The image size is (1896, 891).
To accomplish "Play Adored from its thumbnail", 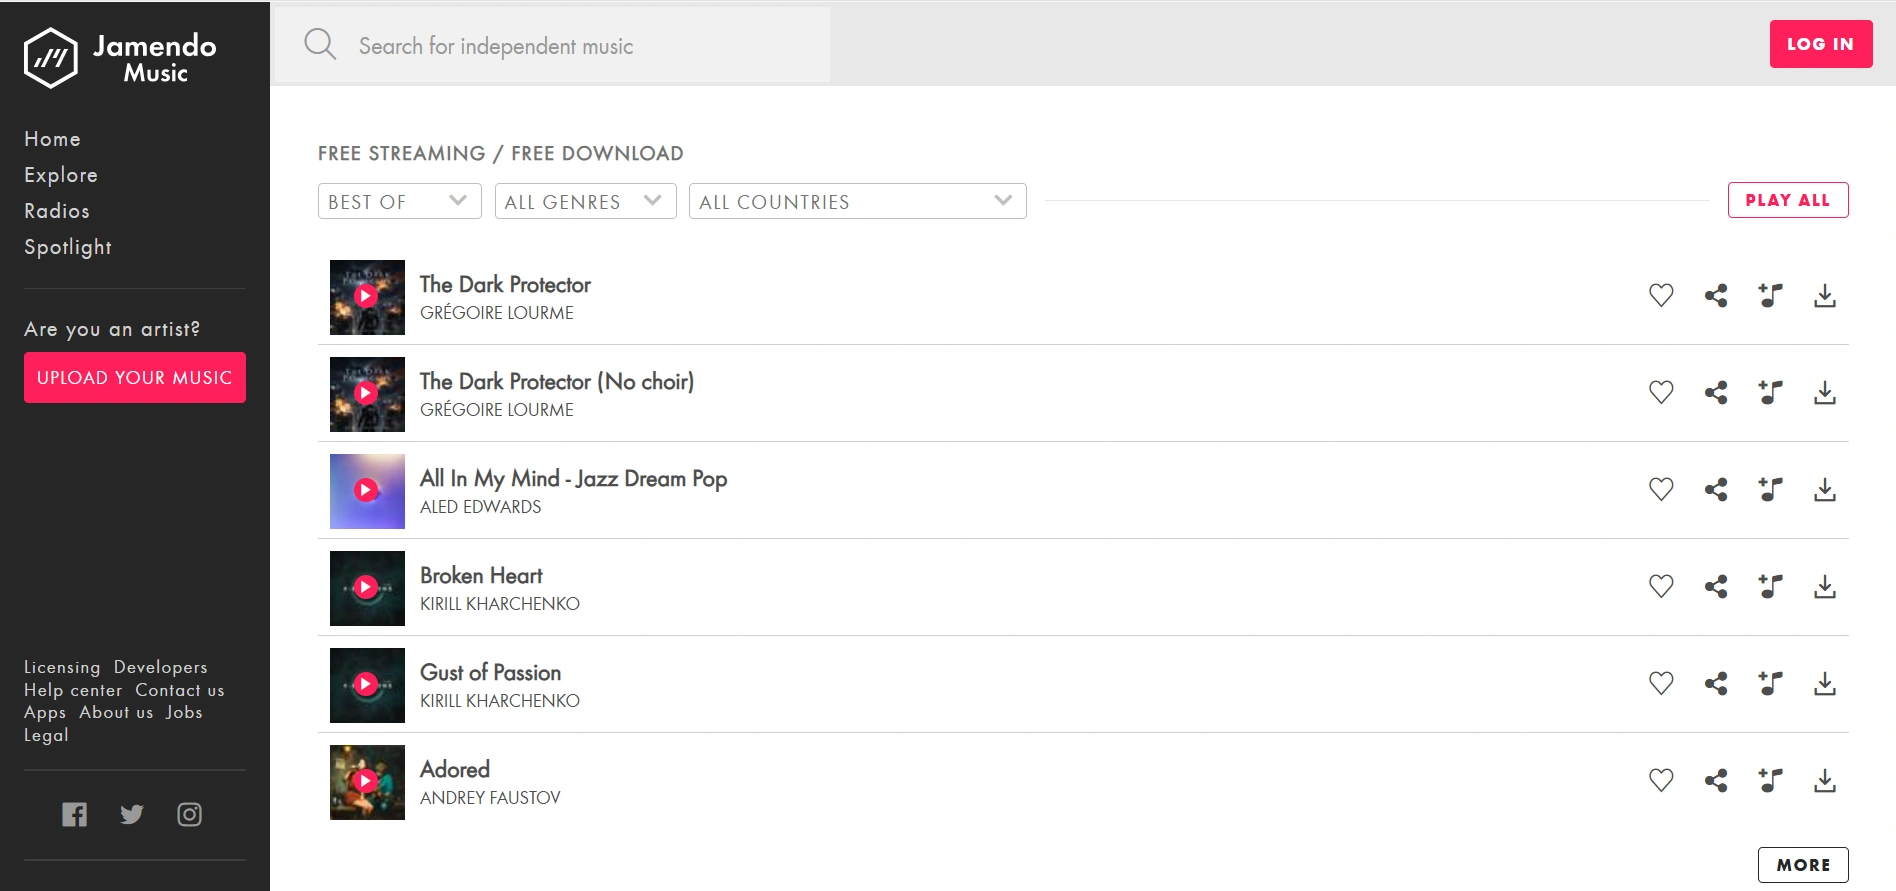I will 367,782.
